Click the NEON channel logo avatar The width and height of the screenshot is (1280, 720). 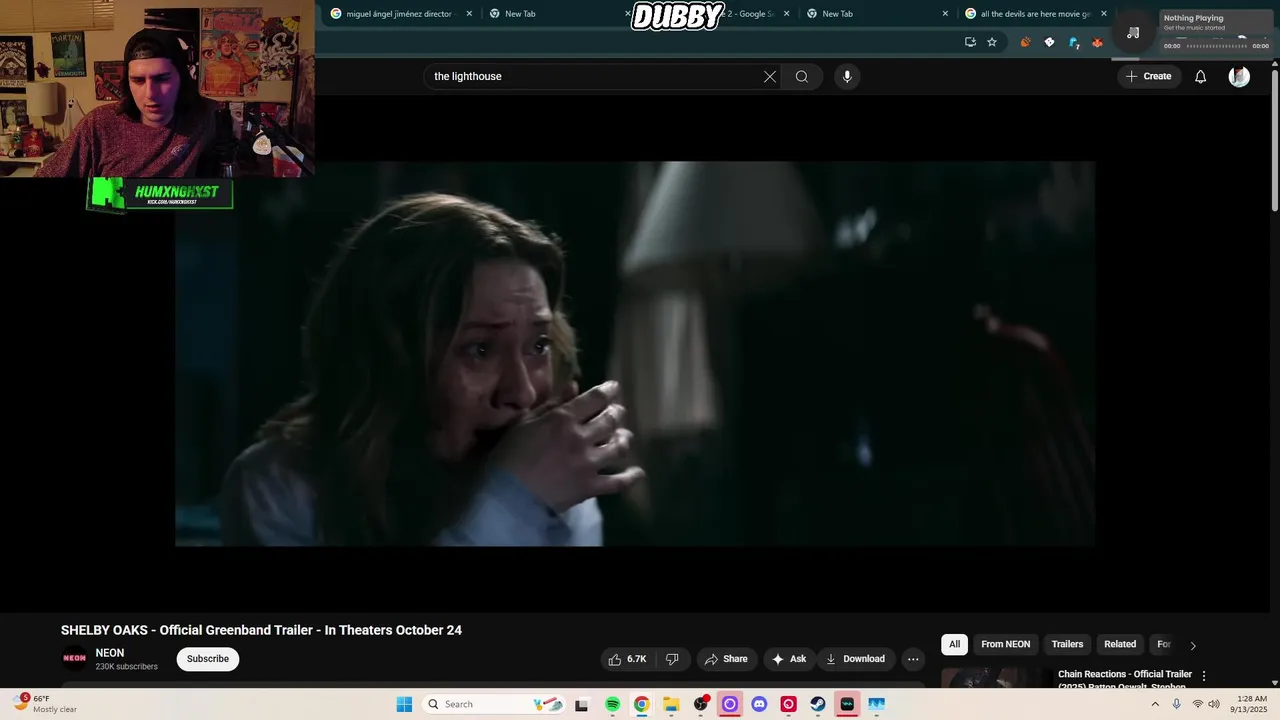(x=75, y=658)
